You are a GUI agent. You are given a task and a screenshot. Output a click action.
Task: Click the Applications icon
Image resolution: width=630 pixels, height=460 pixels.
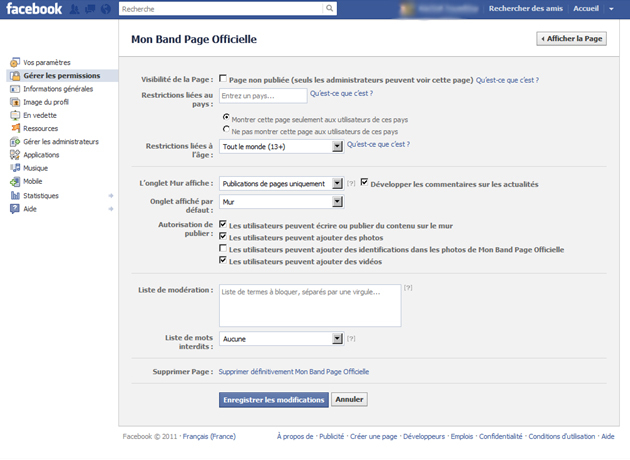(x=15, y=155)
